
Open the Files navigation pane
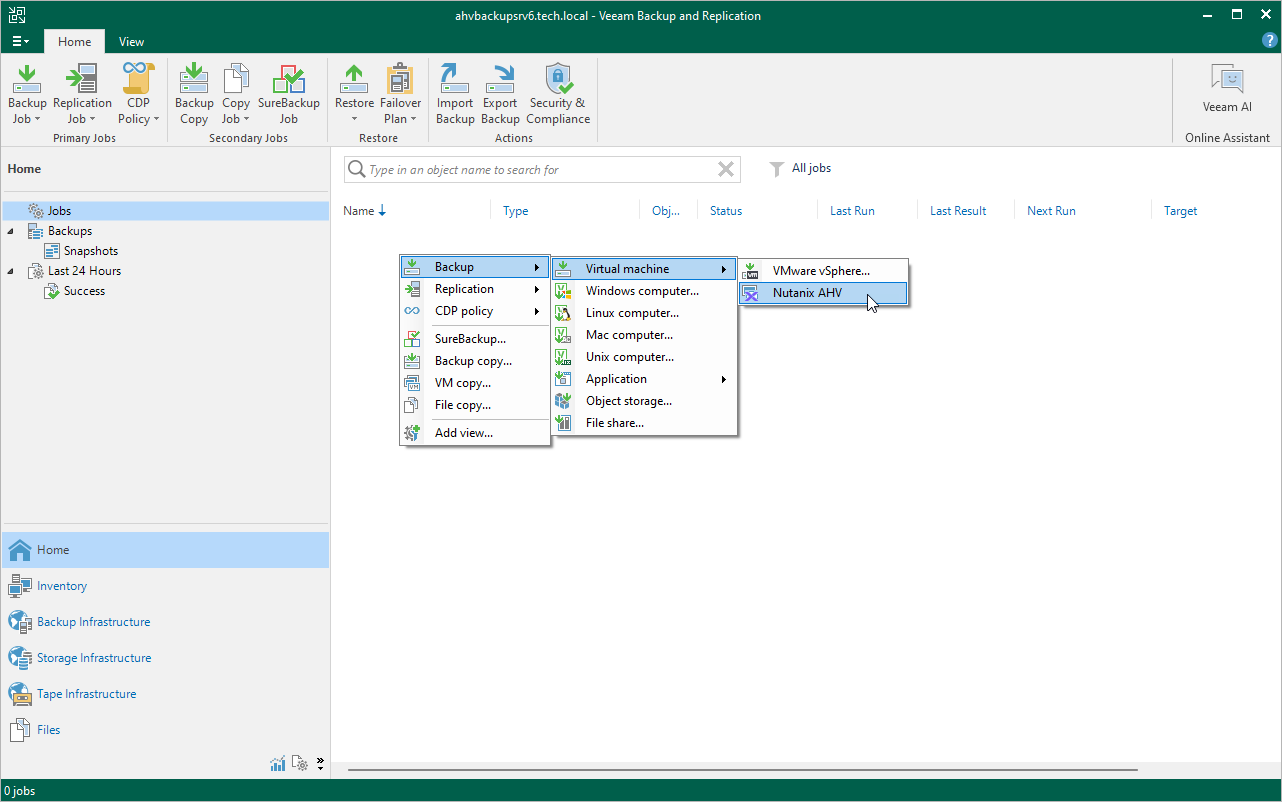[165, 730]
